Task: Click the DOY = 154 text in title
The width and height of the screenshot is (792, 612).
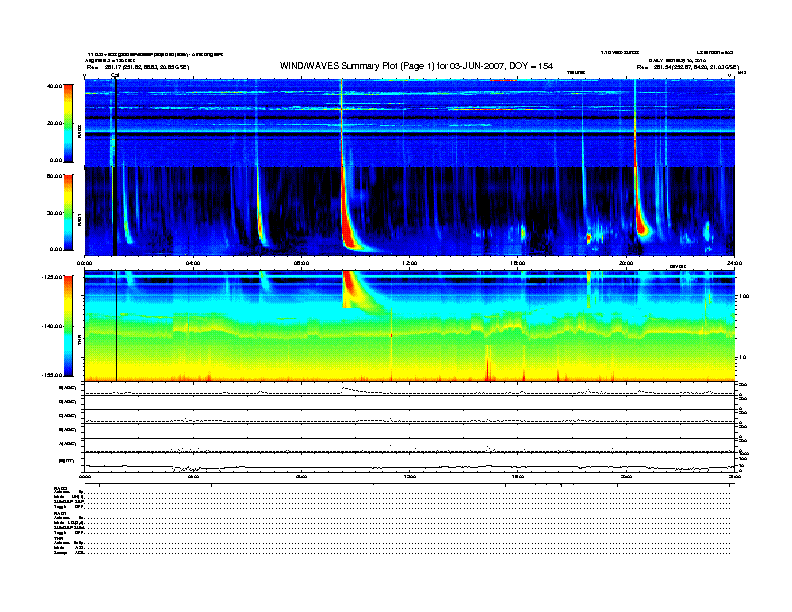Action: 531,66
